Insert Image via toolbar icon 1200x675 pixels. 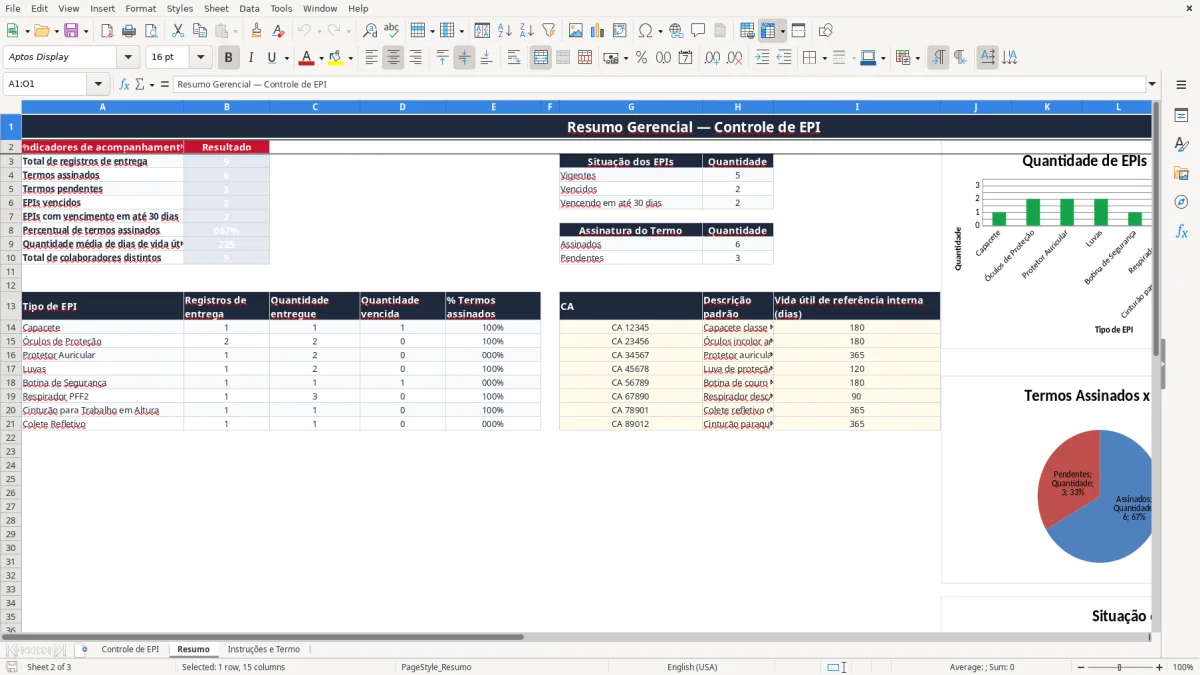pos(575,31)
